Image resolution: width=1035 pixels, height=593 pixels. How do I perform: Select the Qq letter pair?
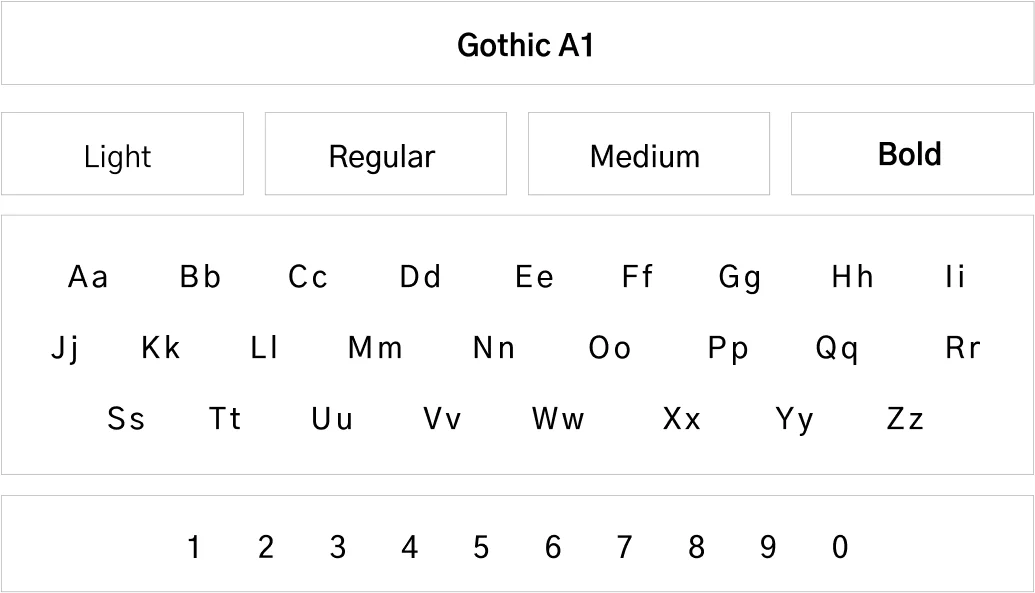pyautogui.click(x=837, y=349)
